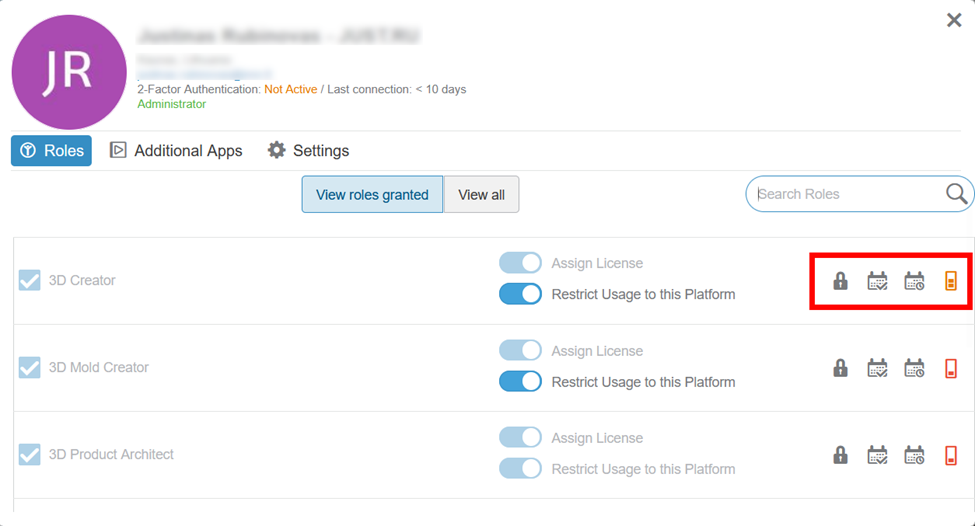Click calendar-check icon in 3D Product Architect row
The image size is (975, 526).
coord(877,455)
